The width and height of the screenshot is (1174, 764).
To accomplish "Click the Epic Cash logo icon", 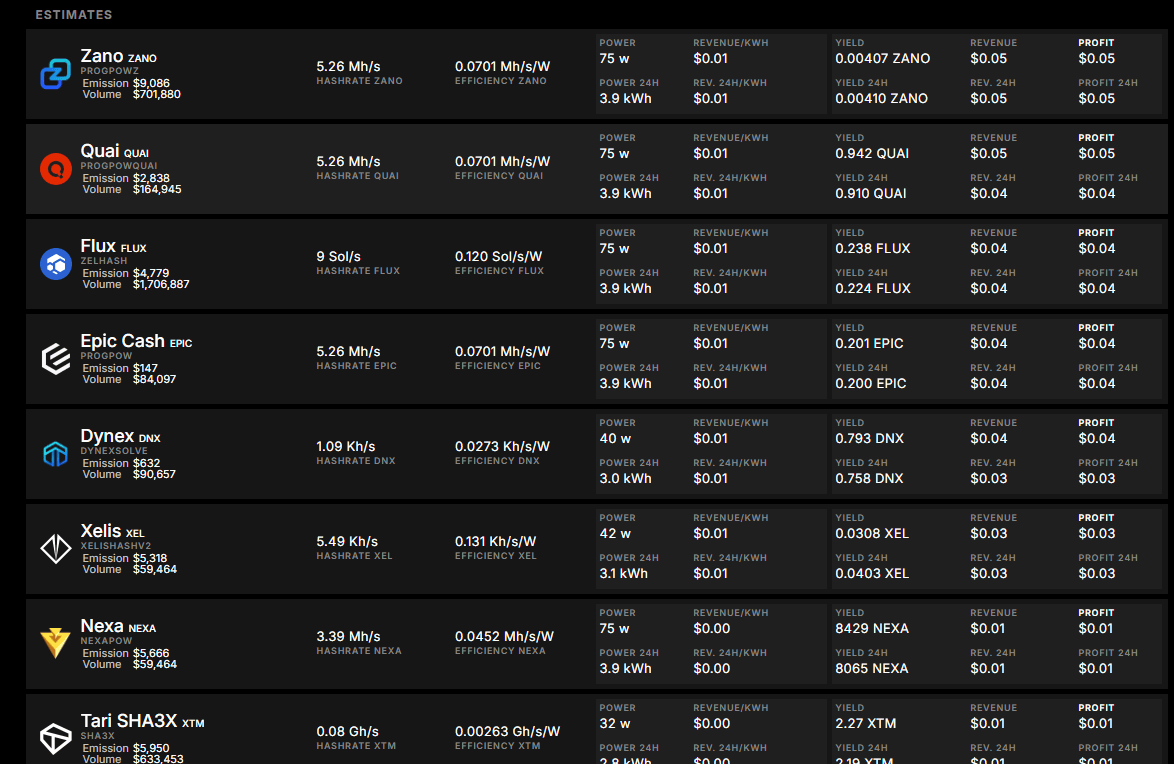I will [55, 359].
